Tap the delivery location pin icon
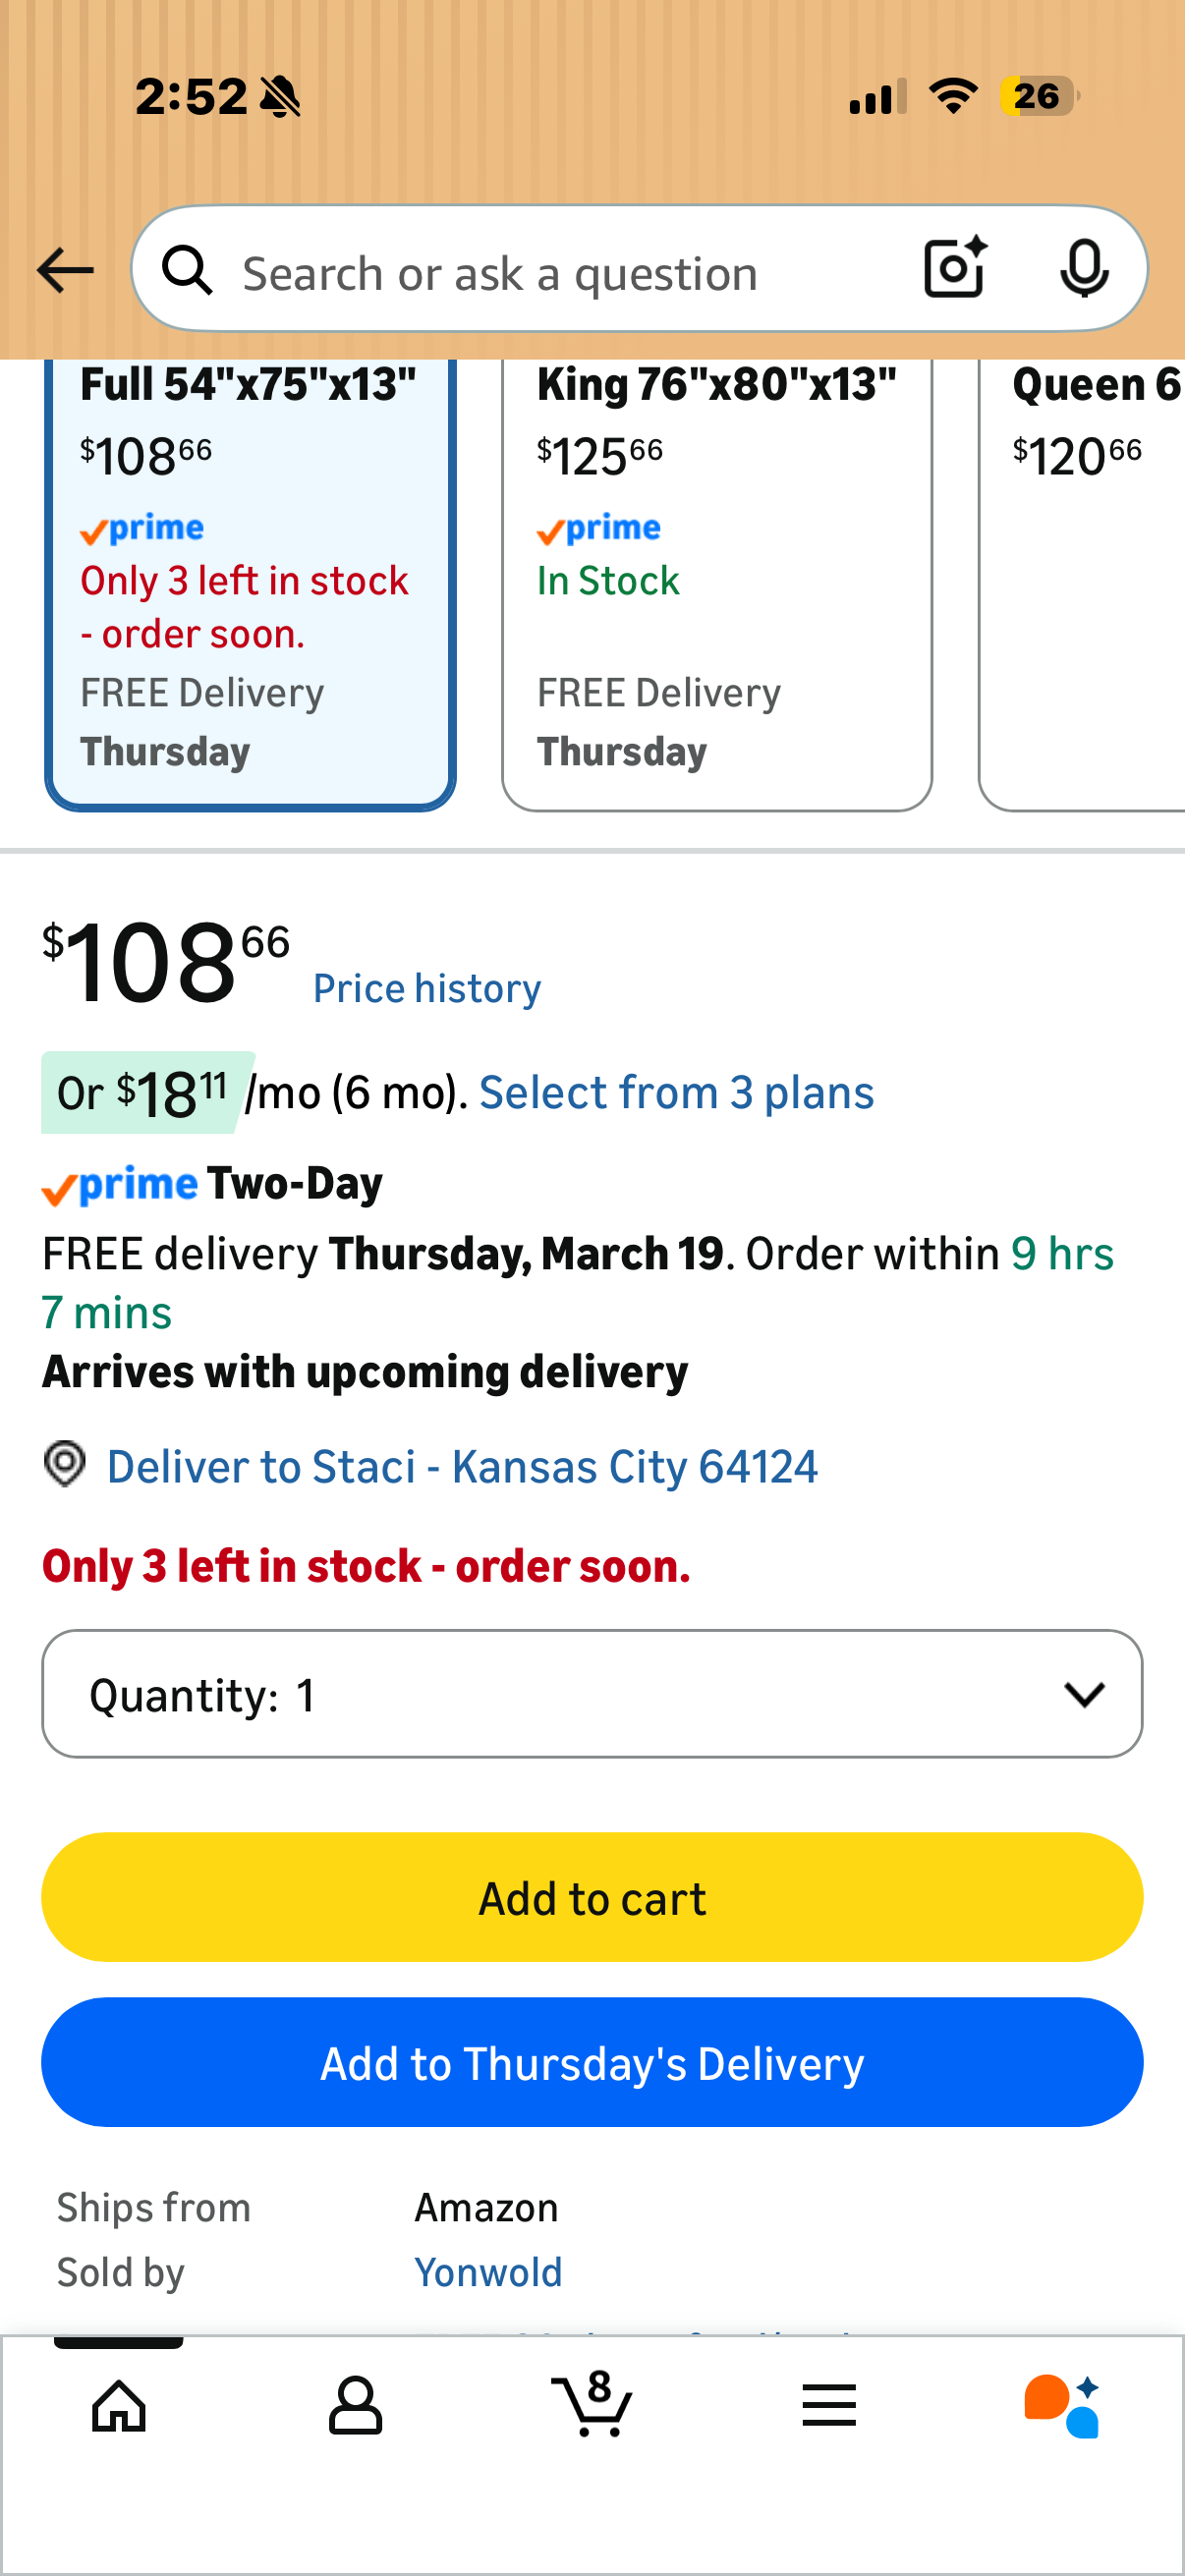Viewport: 1185px width, 2576px height. [x=65, y=1464]
